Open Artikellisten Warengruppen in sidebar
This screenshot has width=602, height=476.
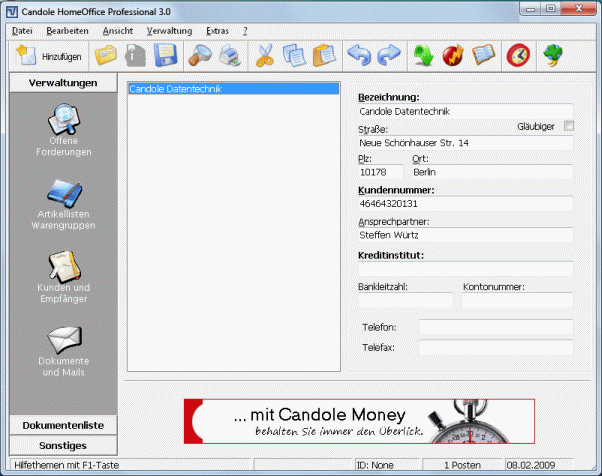(63, 205)
